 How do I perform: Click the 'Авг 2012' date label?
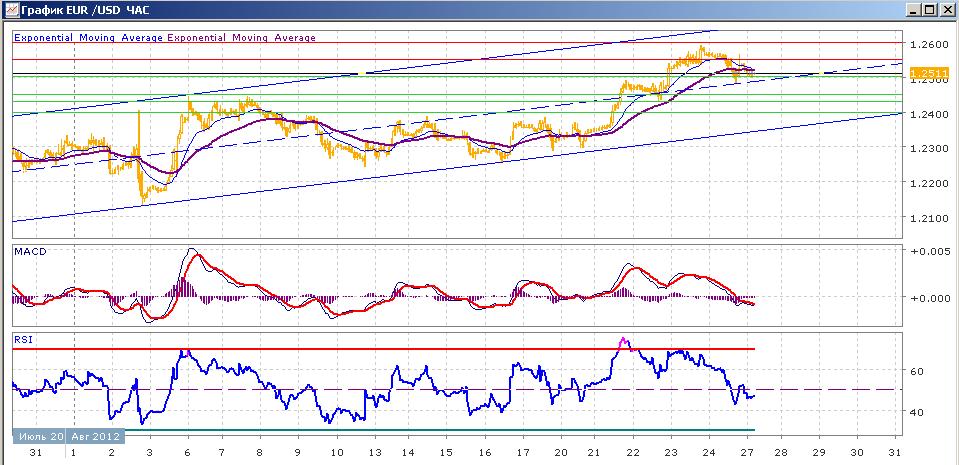pyautogui.click(x=95, y=437)
